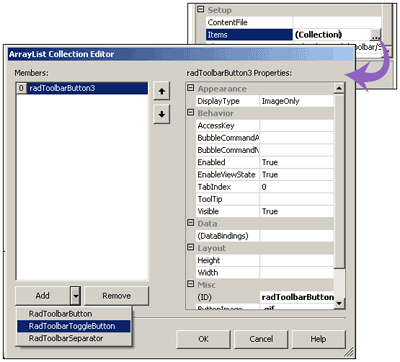This screenshot has width=400, height=362.
Task: Click the Width value field
Action: 297,273
